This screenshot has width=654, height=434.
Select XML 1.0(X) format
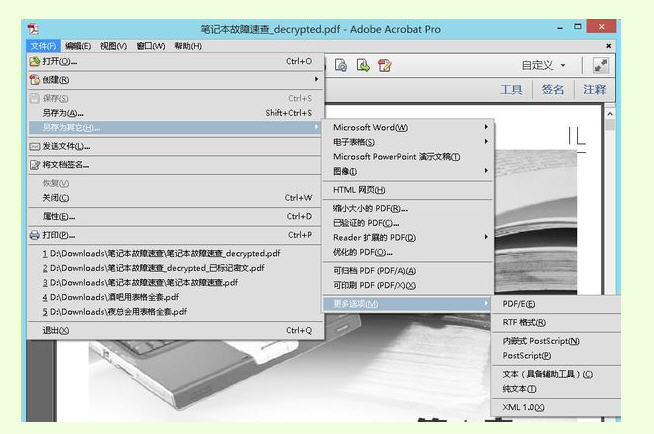556,407
